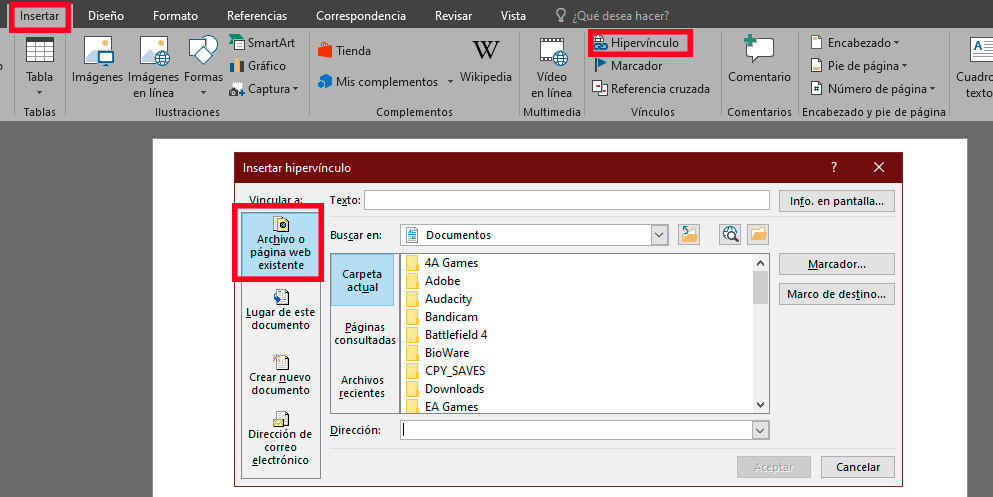Click the Cancelar button
The image size is (993, 497).
(x=857, y=467)
